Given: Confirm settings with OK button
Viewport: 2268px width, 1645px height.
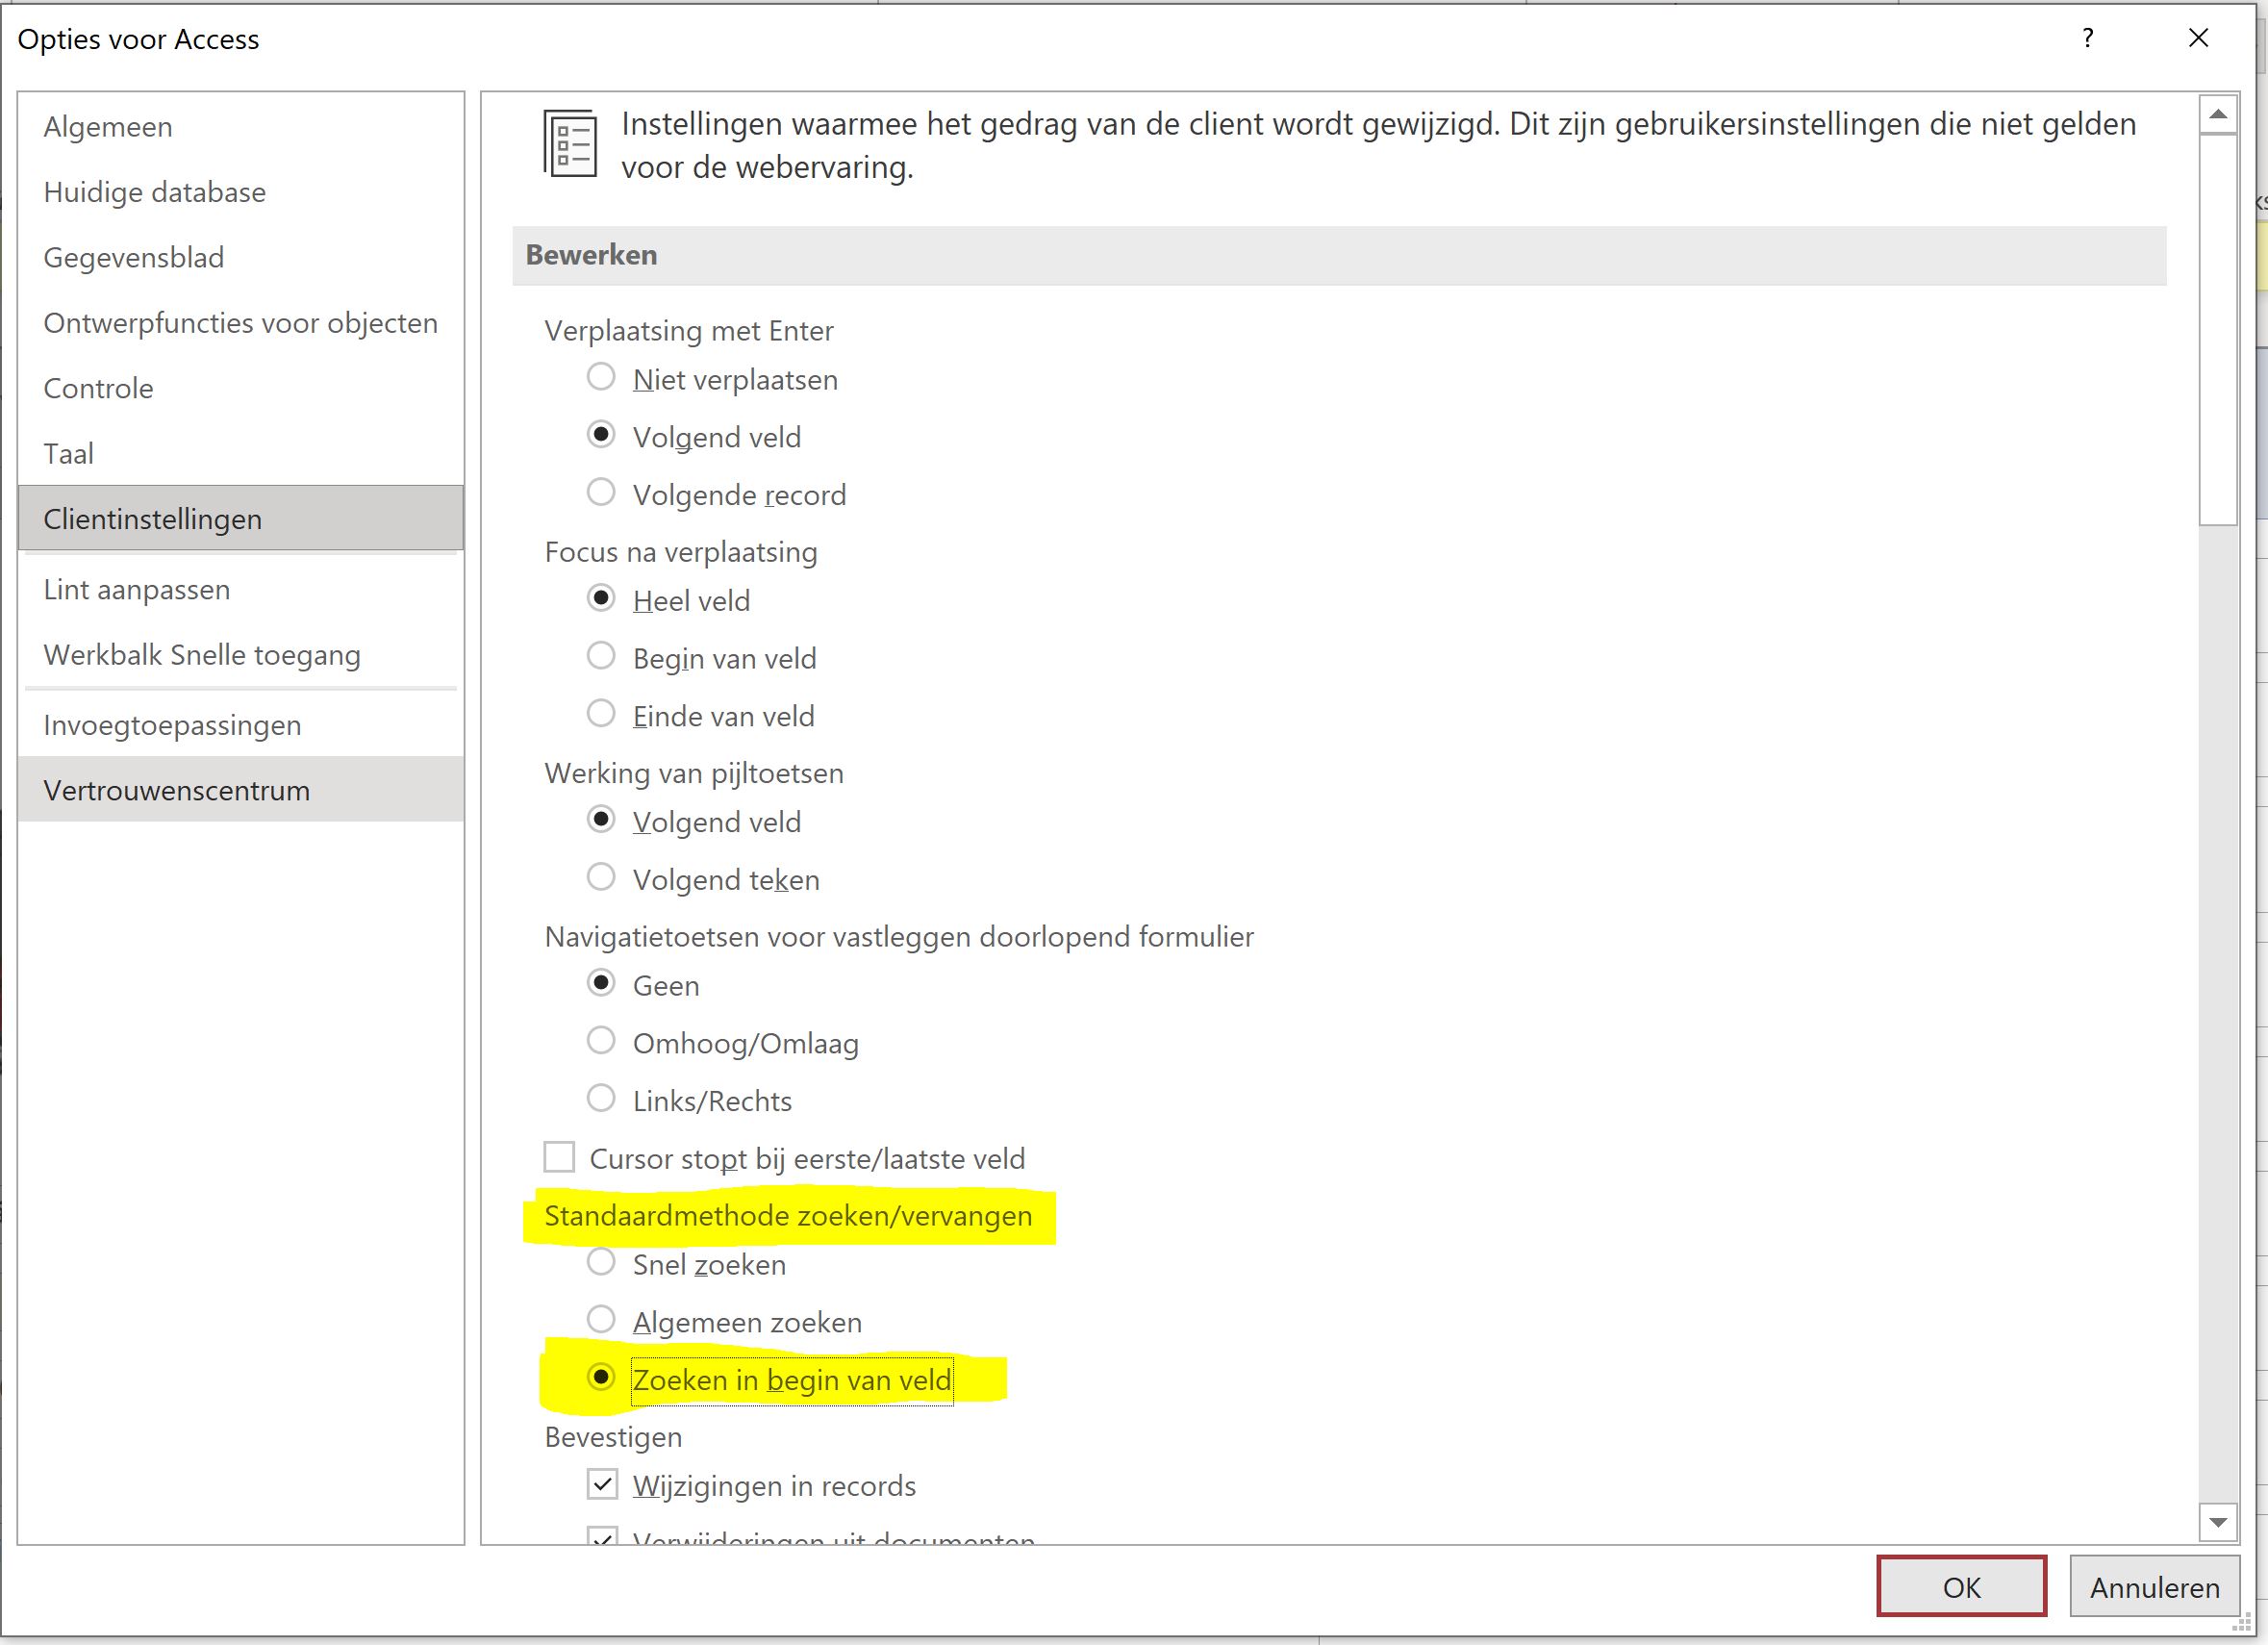Looking at the screenshot, I should pyautogui.click(x=1961, y=1587).
